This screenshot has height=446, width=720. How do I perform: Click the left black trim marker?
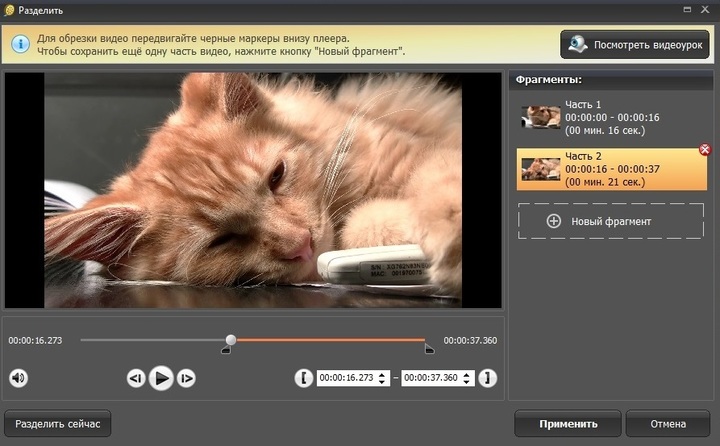pyautogui.click(x=226, y=350)
